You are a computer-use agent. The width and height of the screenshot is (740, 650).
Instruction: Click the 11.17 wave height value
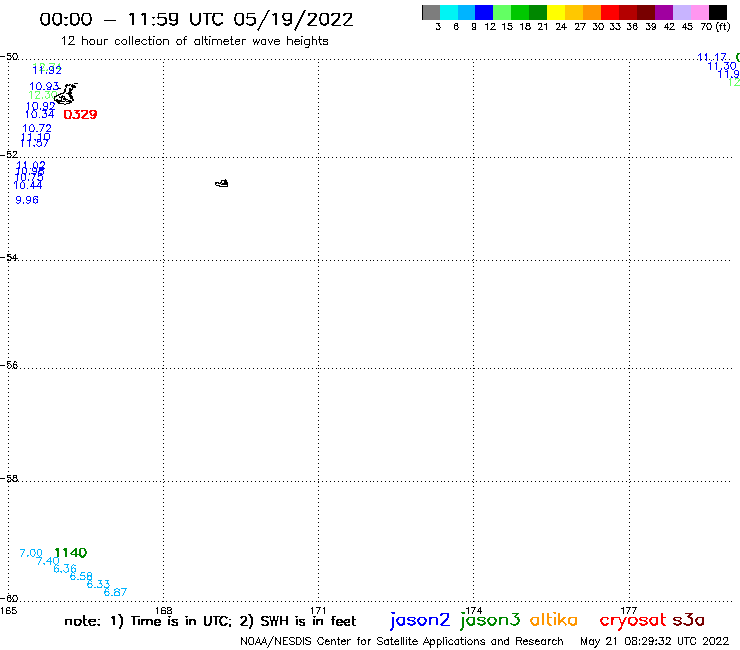point(712,57)
